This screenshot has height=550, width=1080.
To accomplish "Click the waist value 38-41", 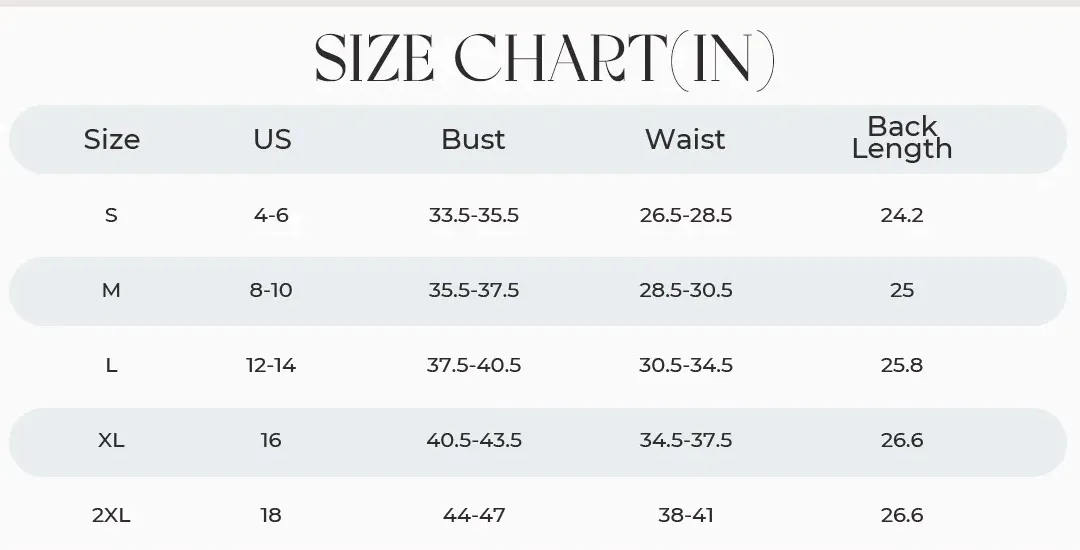I will (x=686, y=516).
